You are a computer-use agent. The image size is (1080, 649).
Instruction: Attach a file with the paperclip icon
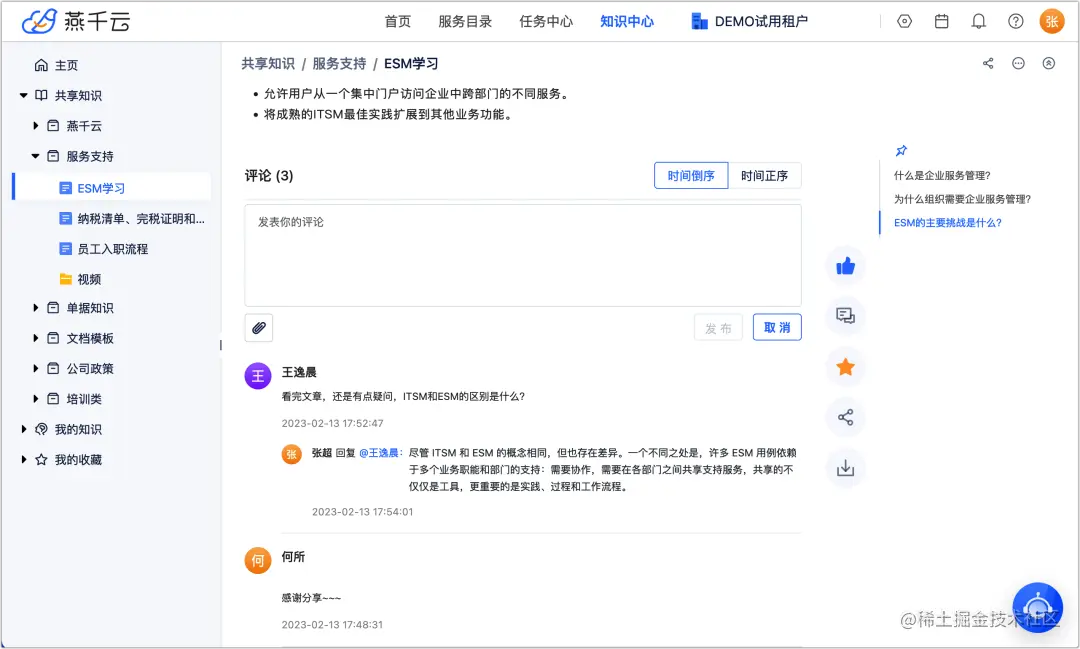258,327
